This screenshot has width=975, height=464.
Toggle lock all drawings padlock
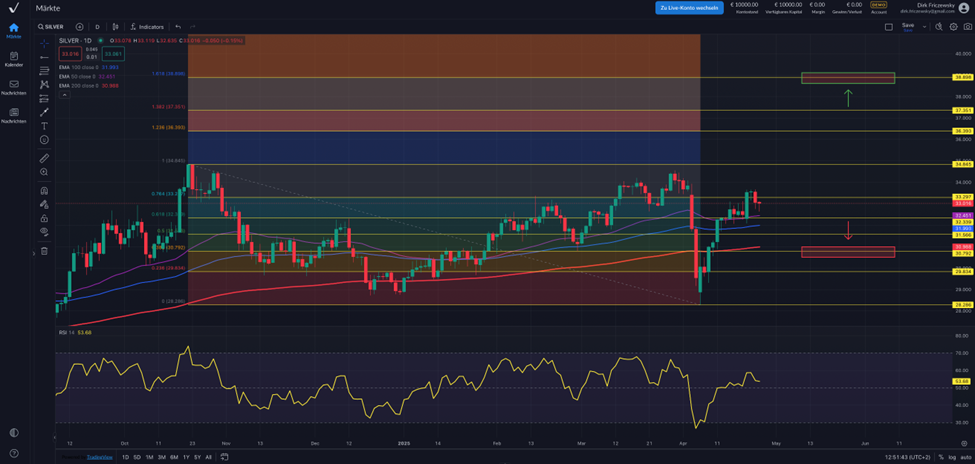(x=44, y=218)
